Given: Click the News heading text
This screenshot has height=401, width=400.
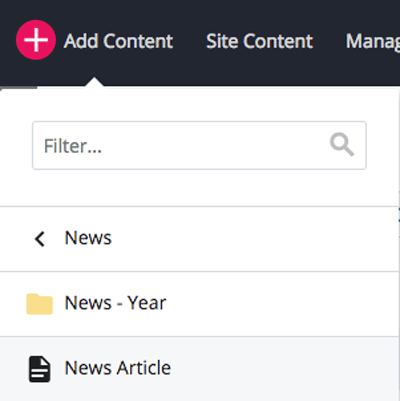Looking at the screenshot, I should tap(88, 238).
